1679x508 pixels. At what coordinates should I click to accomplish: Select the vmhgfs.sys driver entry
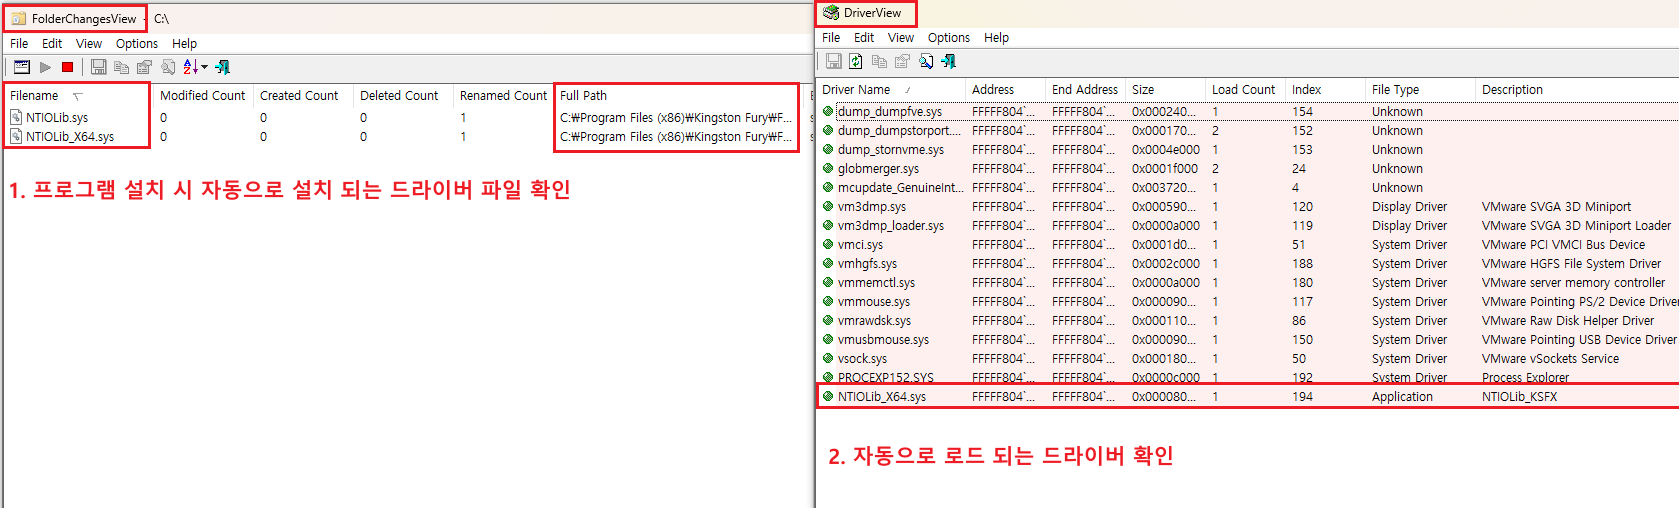click(x=867, y=264)
